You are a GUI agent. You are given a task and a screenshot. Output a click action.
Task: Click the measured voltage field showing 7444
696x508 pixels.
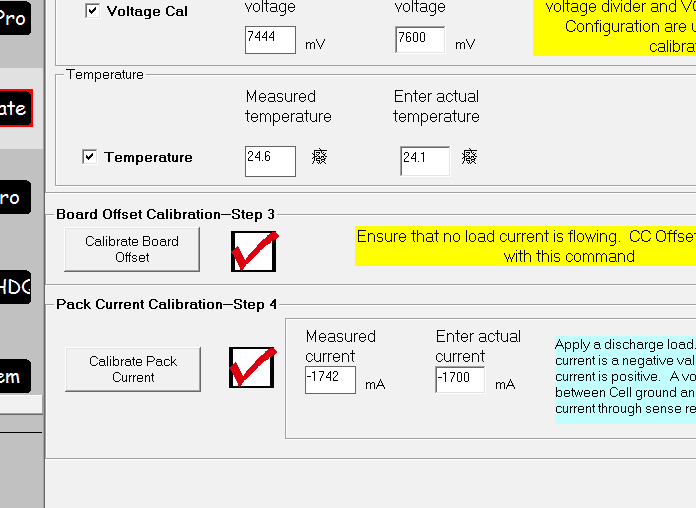[x=270, y=40]
